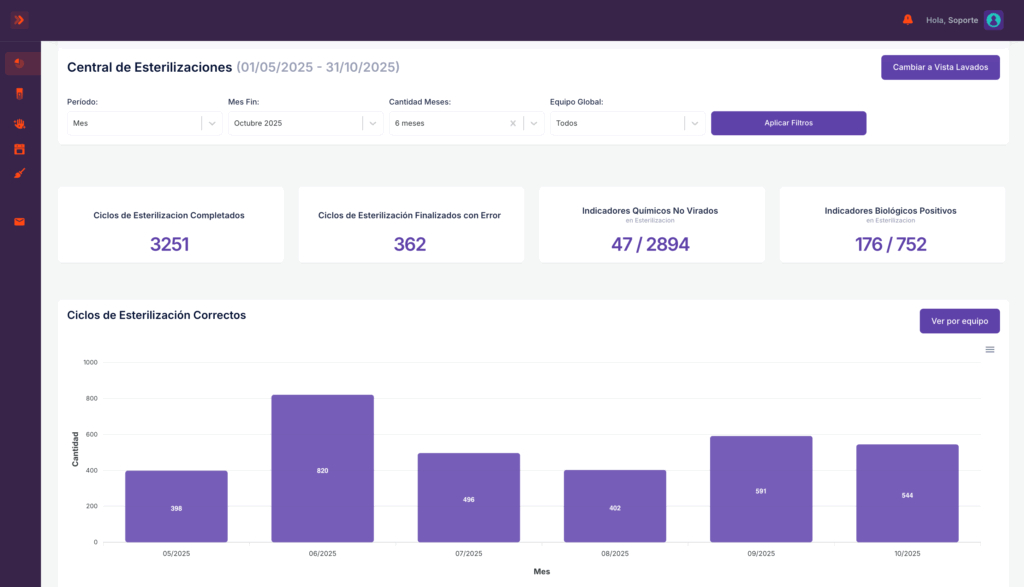Open the sterilizer oven sidebar icon

[x=20, y=150]
